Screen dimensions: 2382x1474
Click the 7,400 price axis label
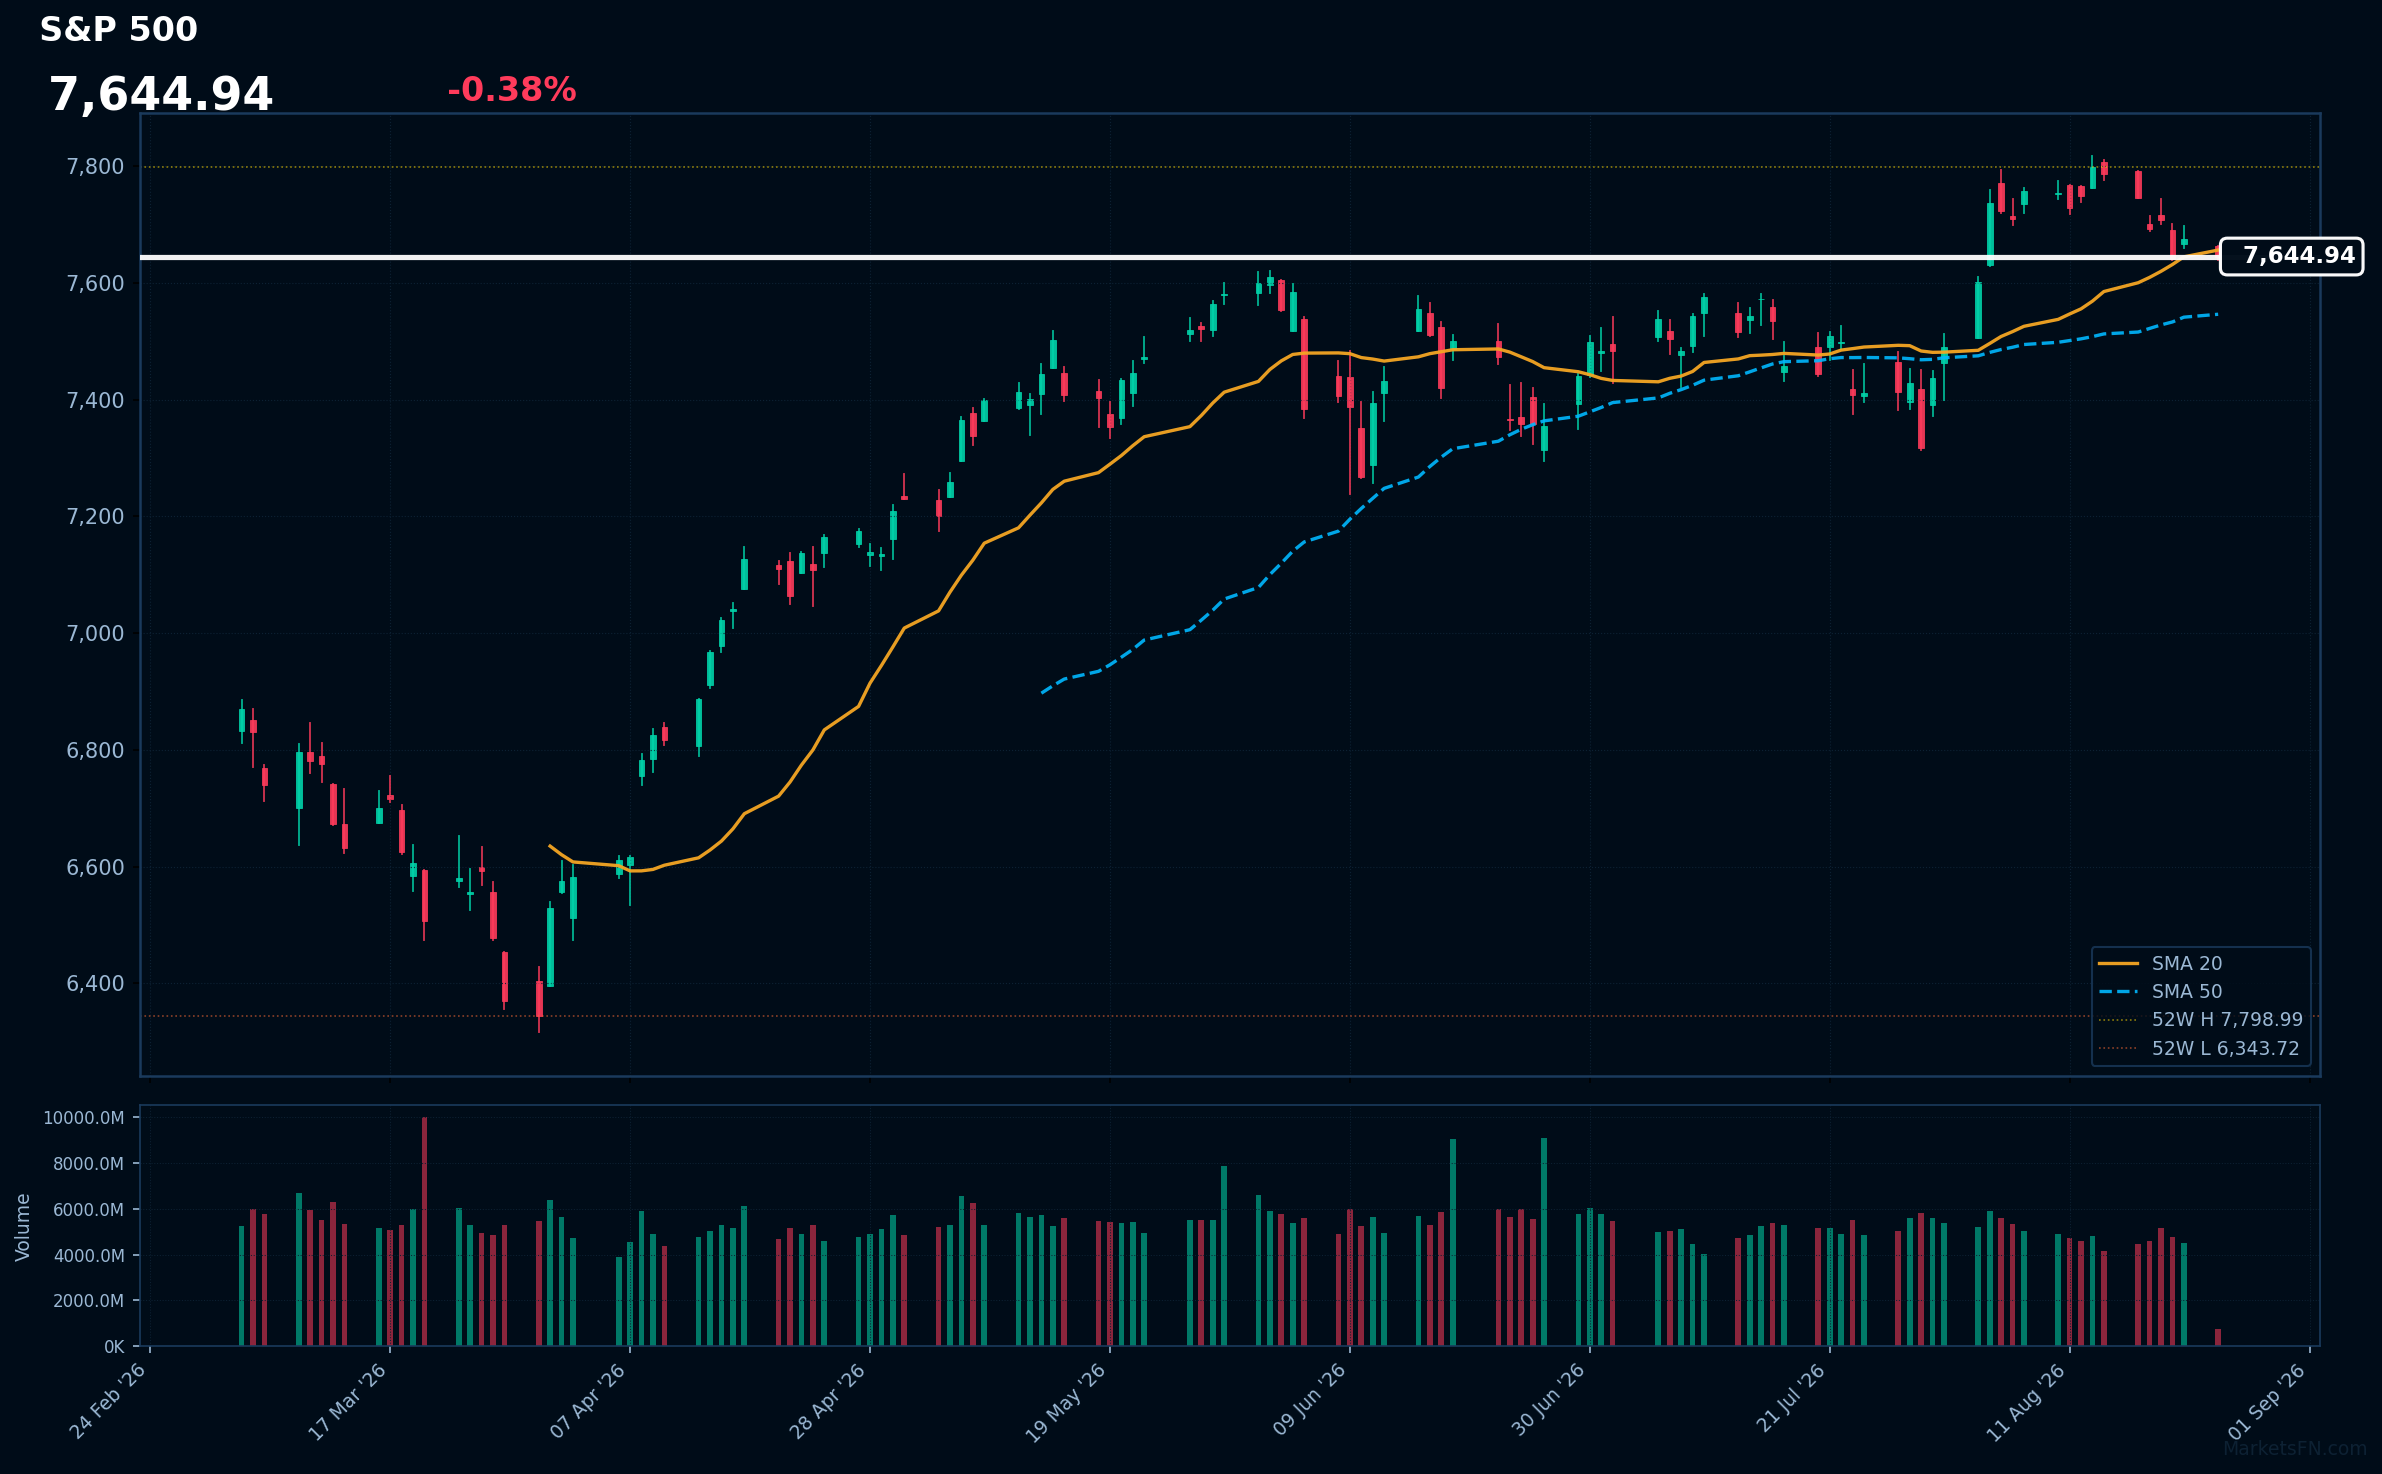[x=95, y=401]
